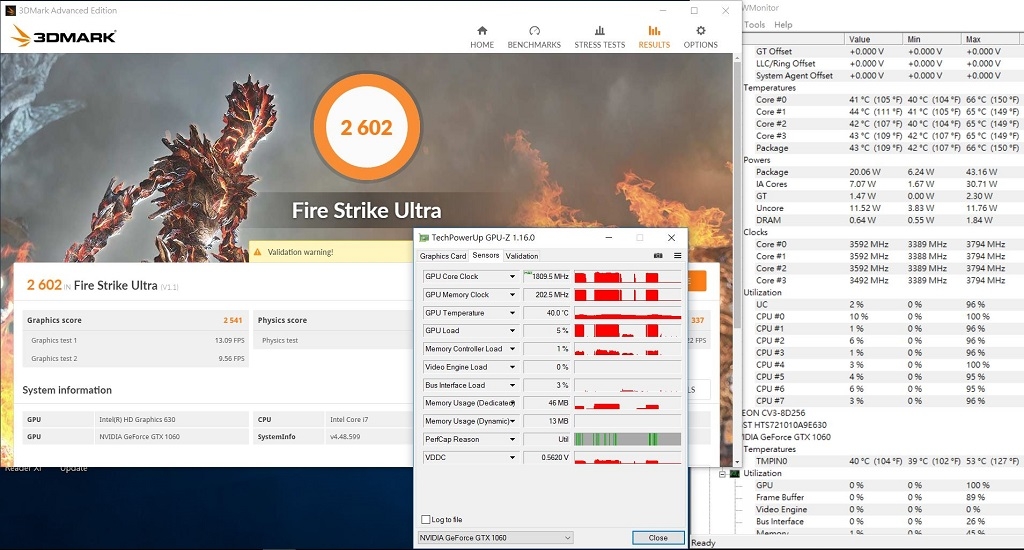Screen dimensions: 1024x550
Task: Open Memory Usage (Dynamic) dropdown
Action: [x=513, y=421]
